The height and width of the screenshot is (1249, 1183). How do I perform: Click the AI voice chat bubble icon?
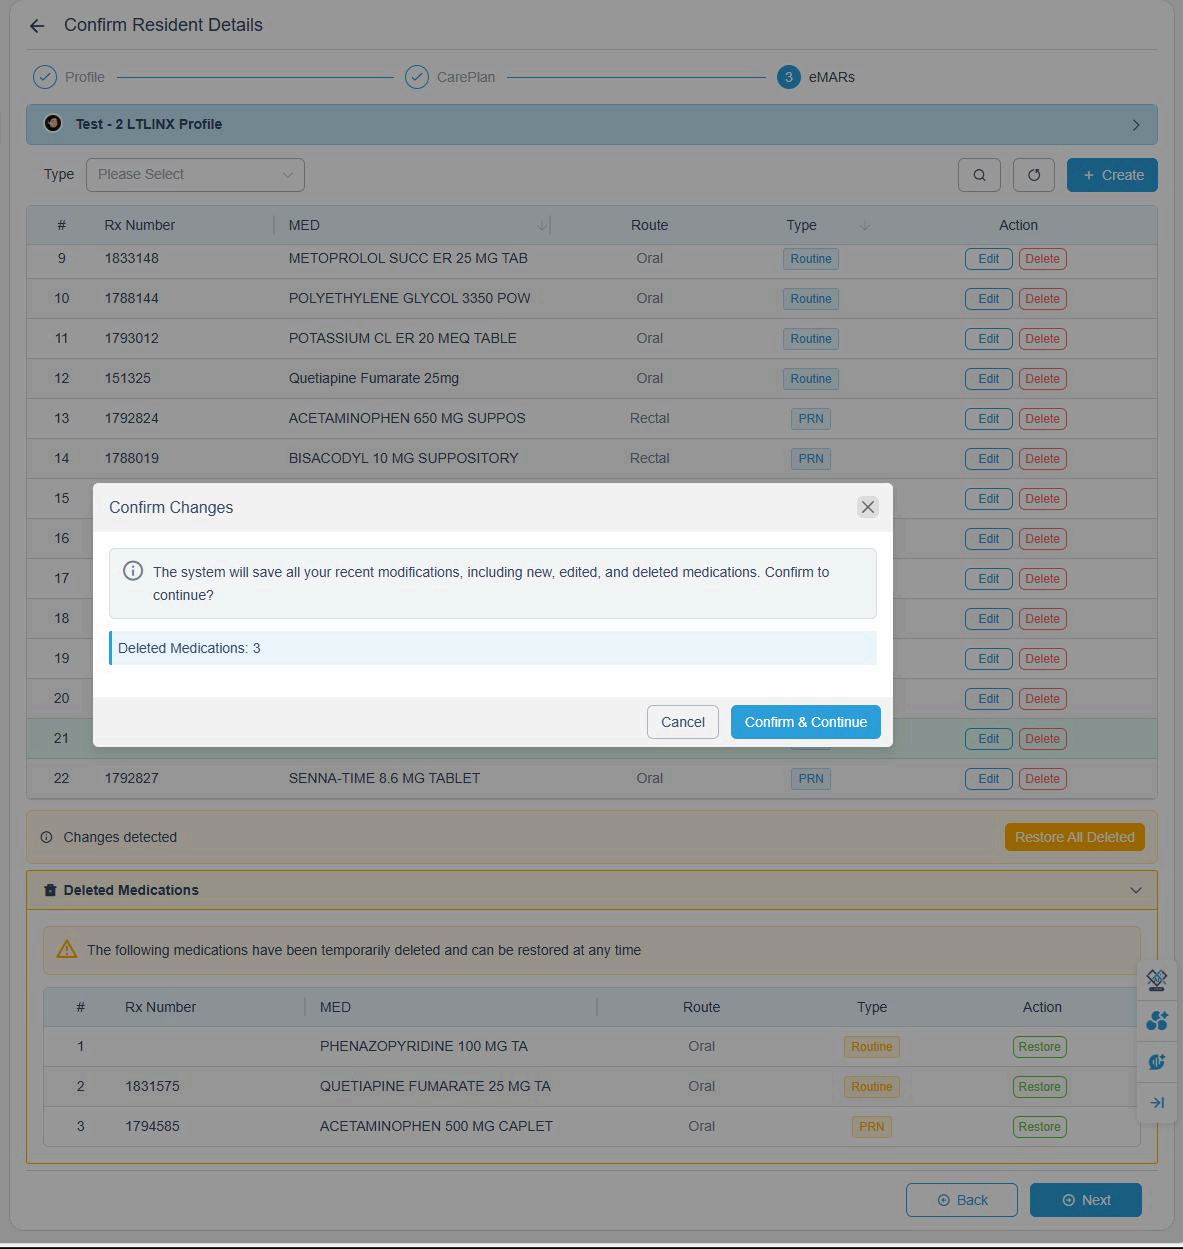tap(1157, 1062)
